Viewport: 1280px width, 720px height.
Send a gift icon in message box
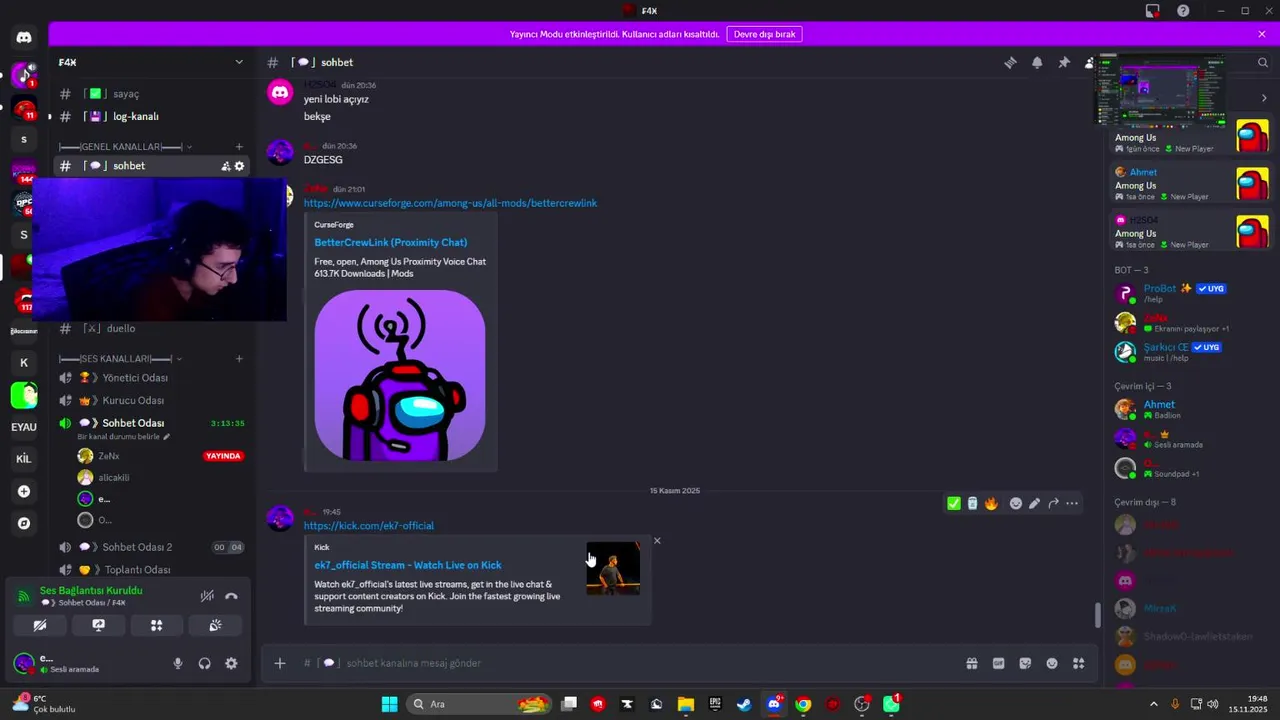tap(971, 663)
